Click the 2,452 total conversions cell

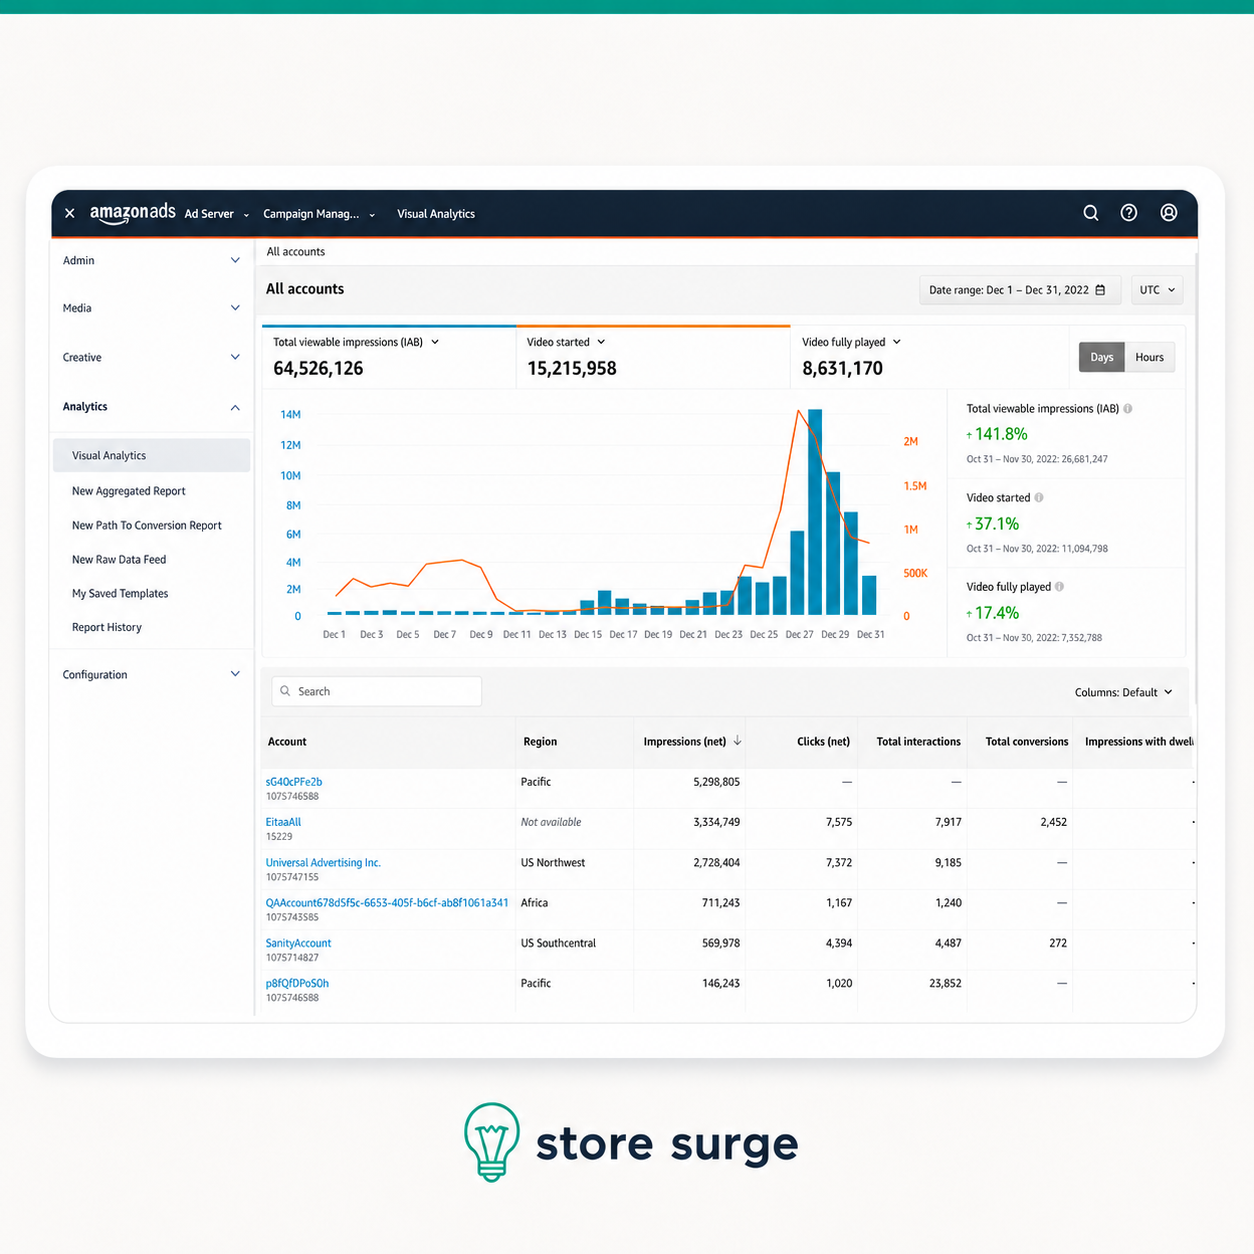coord(1053,822)
